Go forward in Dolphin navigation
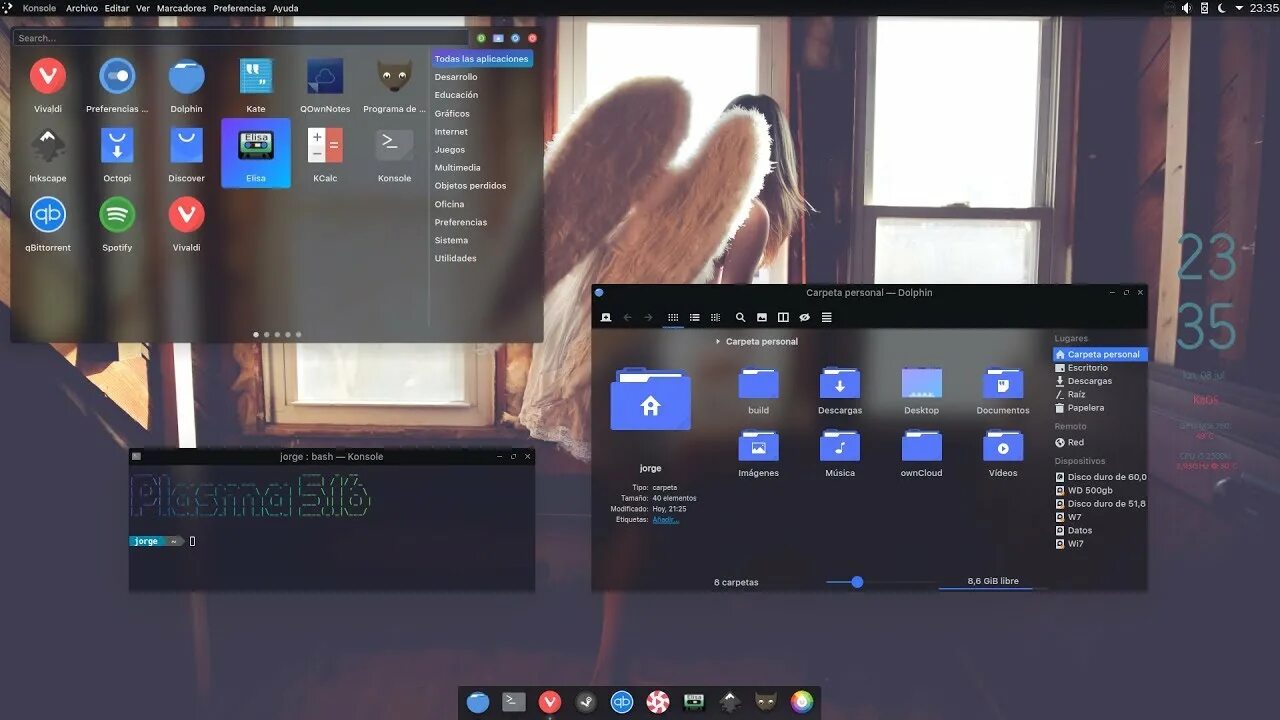The image size is (1280, 720). (x=648, y=317)
